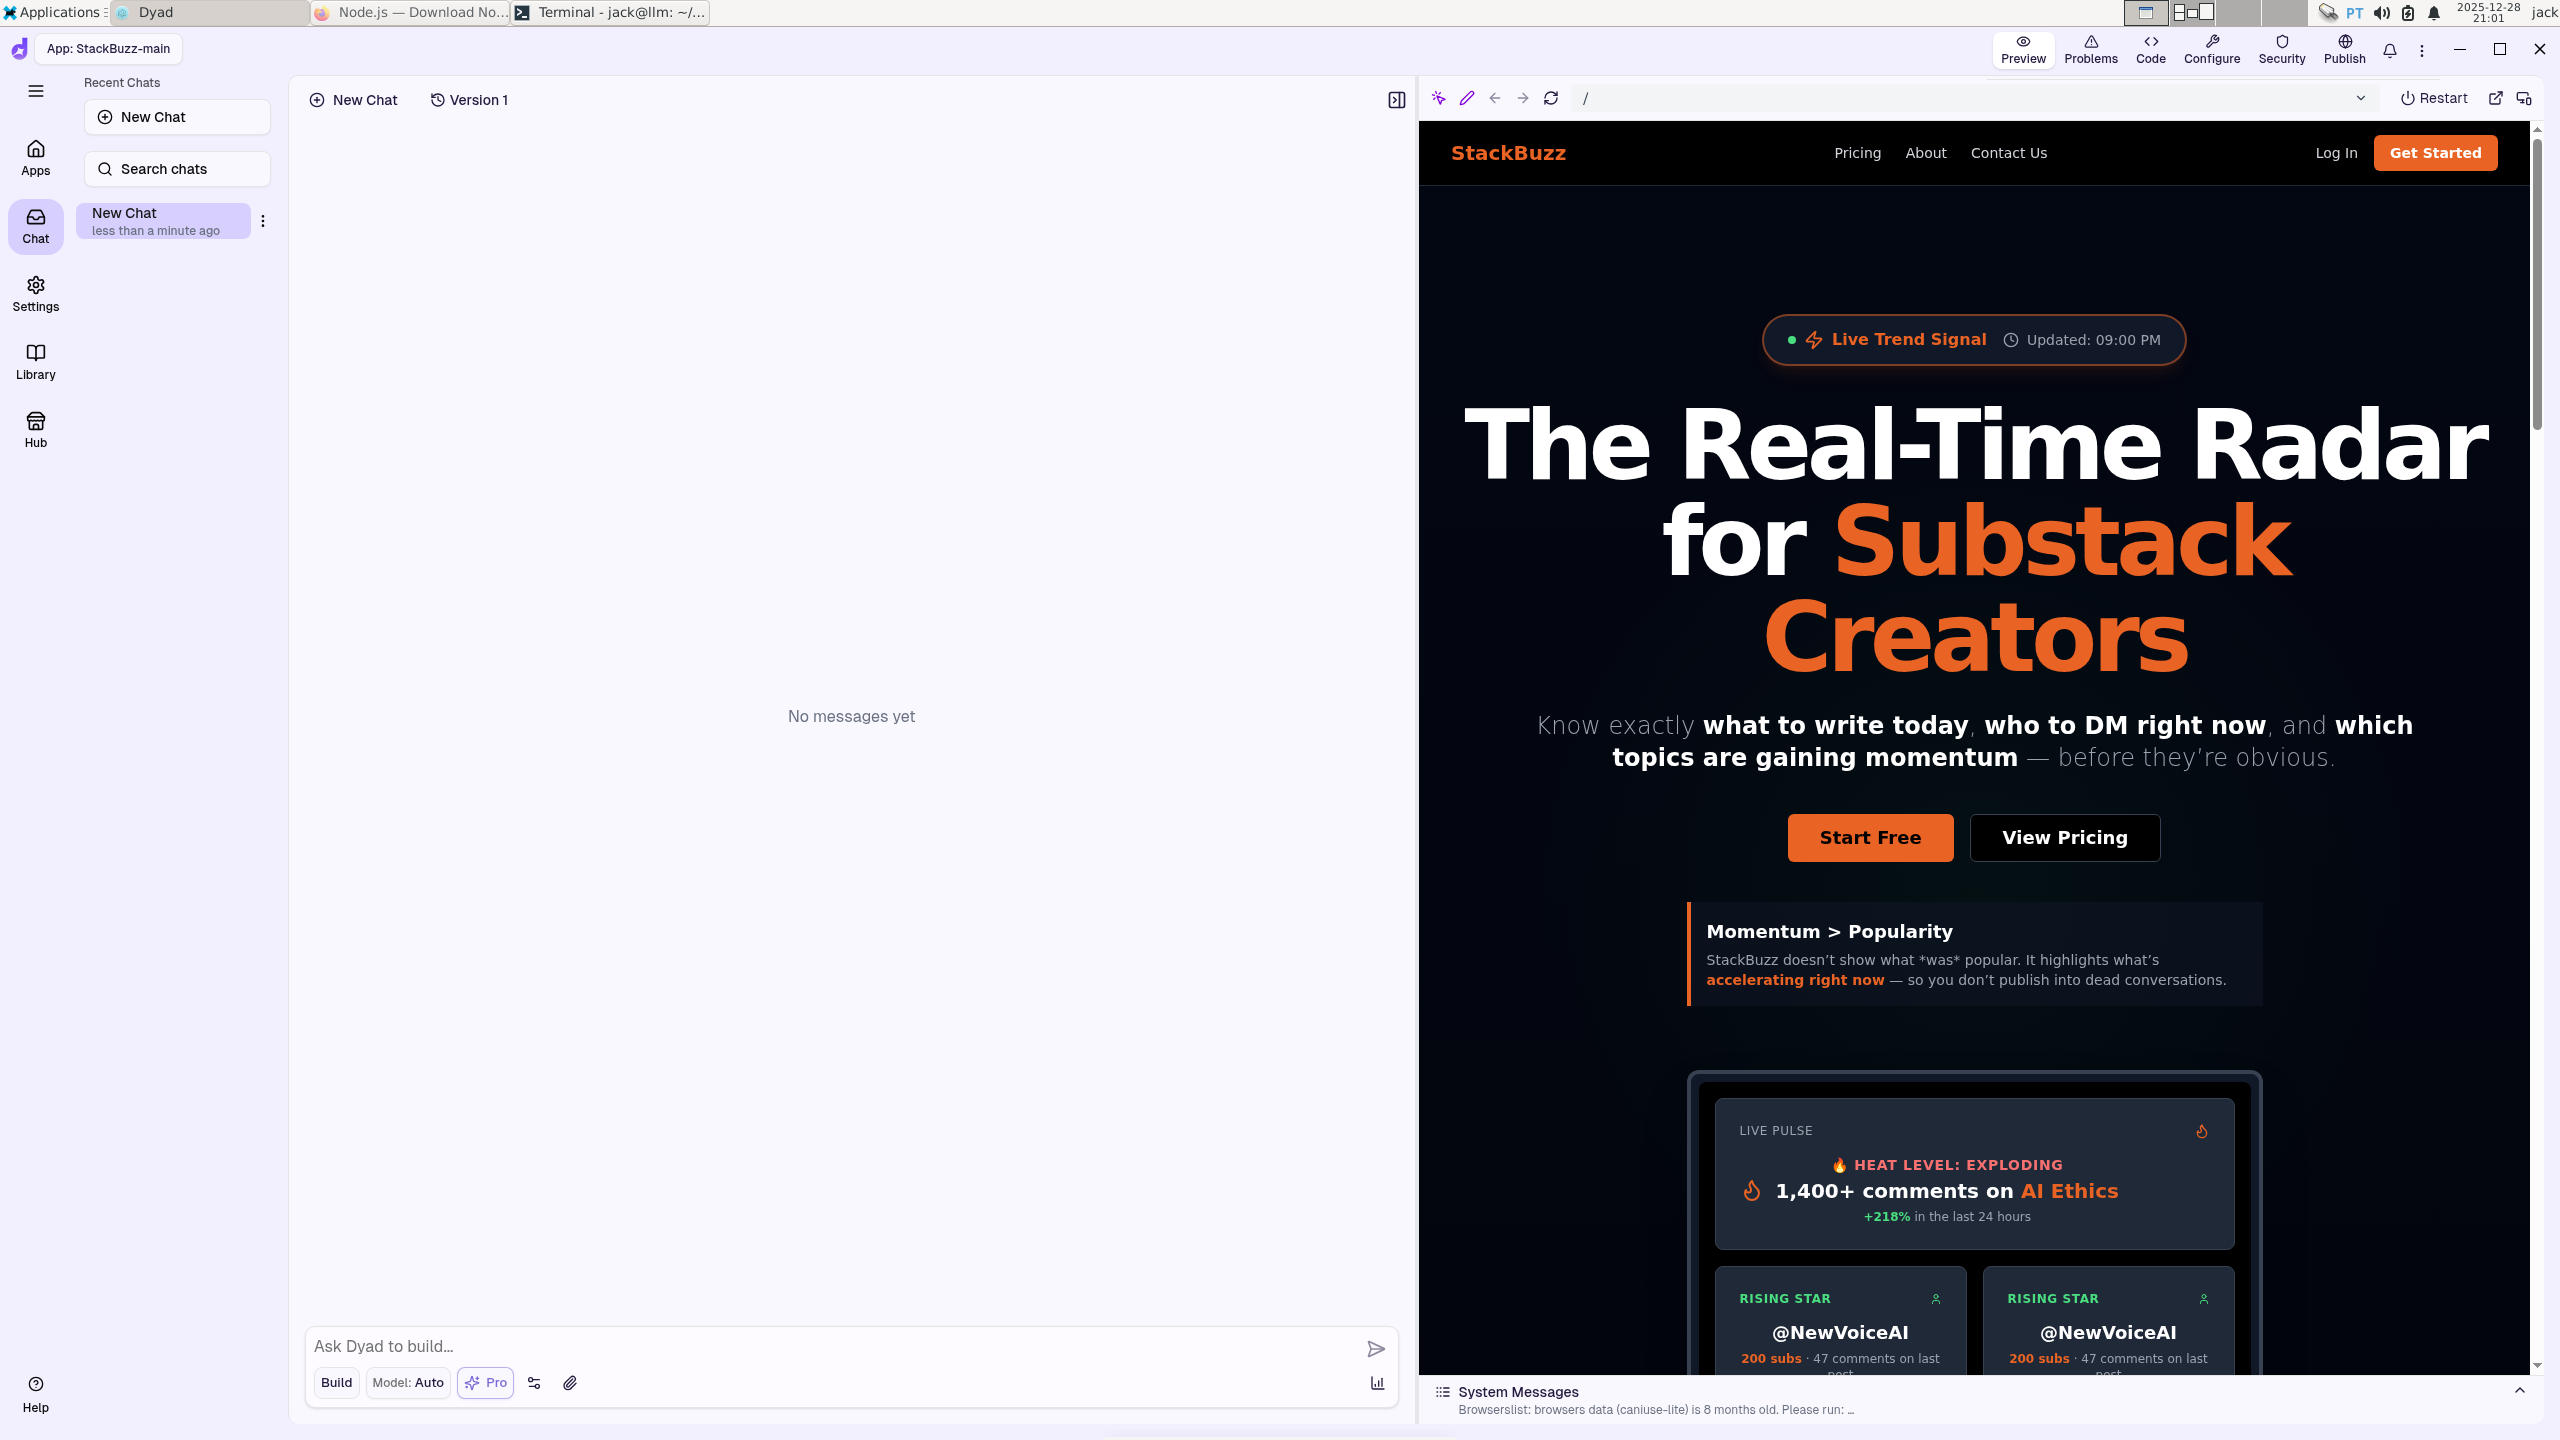Switch to the Code tab
Image resolution: width=2560 pixels, height=1440 pixels.
[2151, 50]
